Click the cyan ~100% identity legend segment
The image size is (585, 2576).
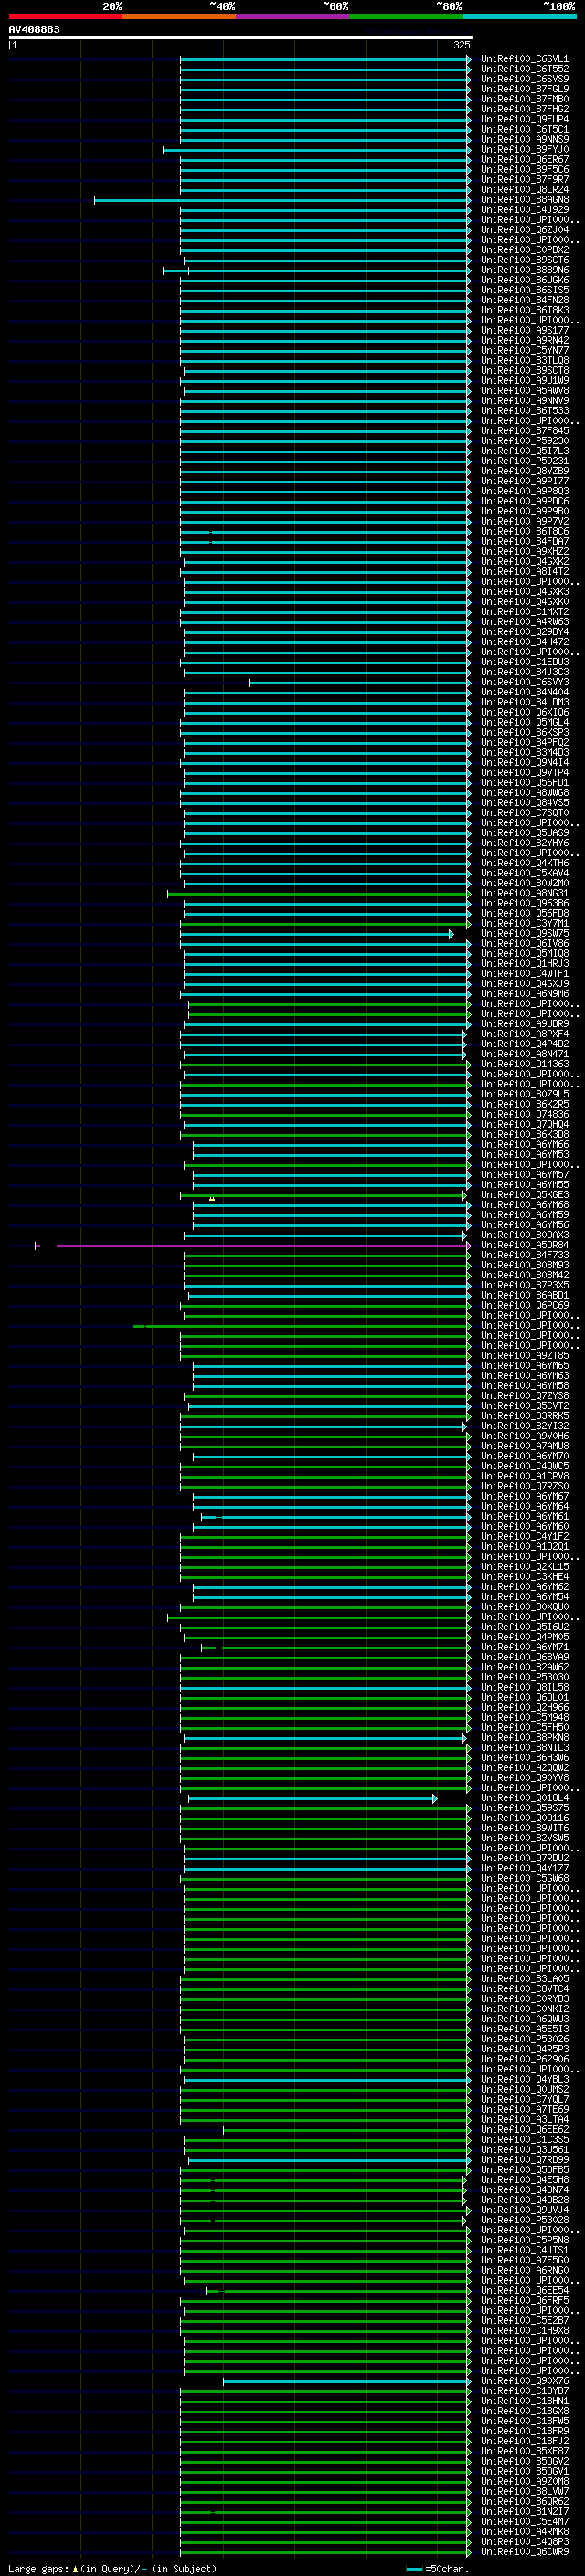point(519,16)
